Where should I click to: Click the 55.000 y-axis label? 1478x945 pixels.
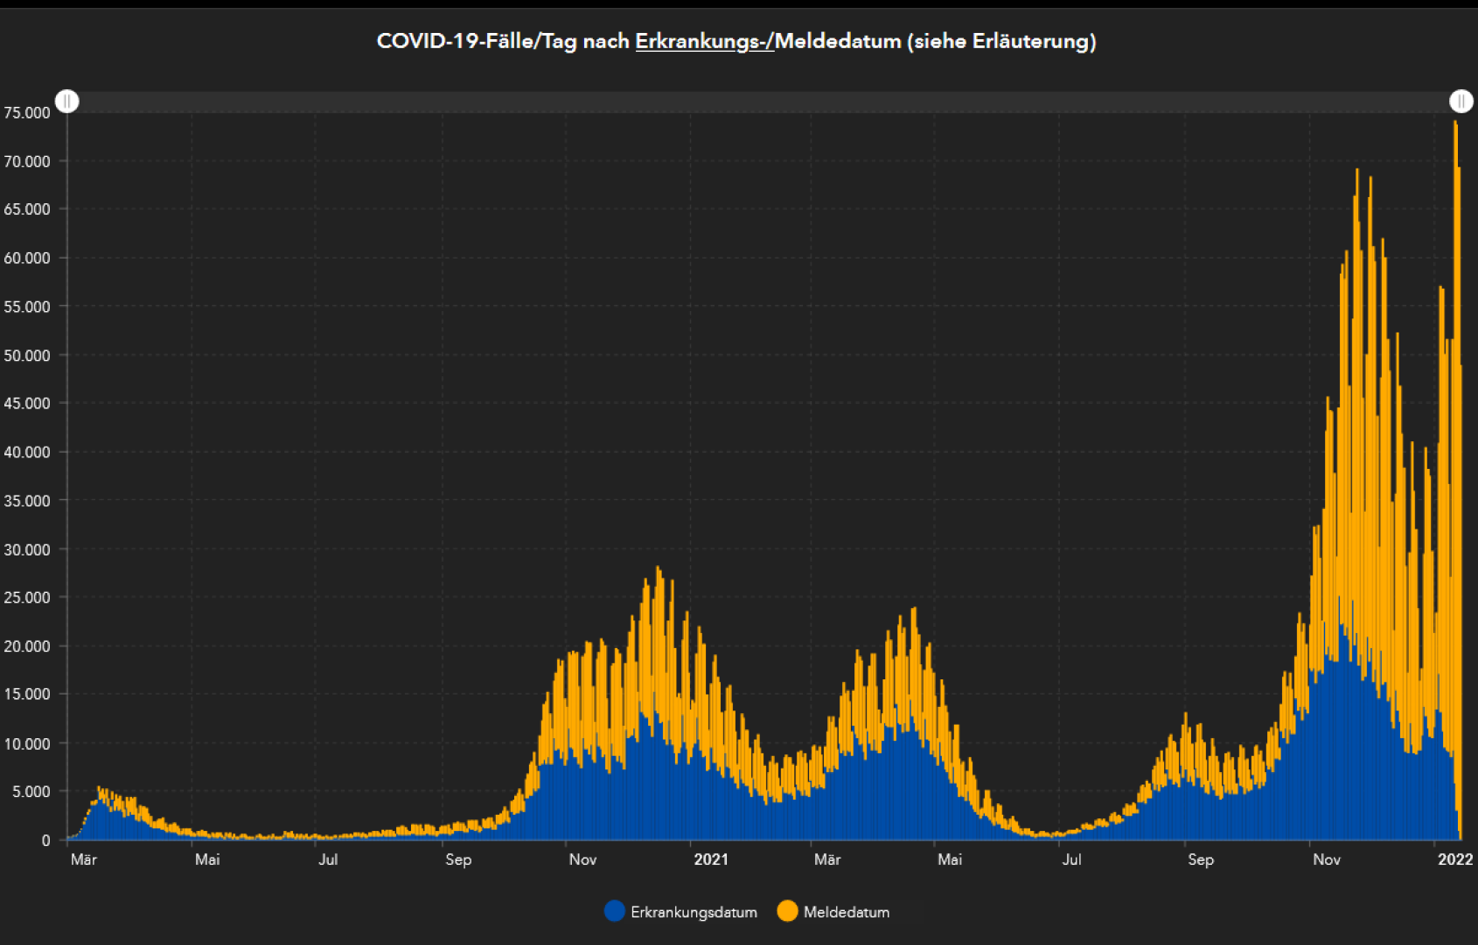pyautogui.click(x=27, y=307)
